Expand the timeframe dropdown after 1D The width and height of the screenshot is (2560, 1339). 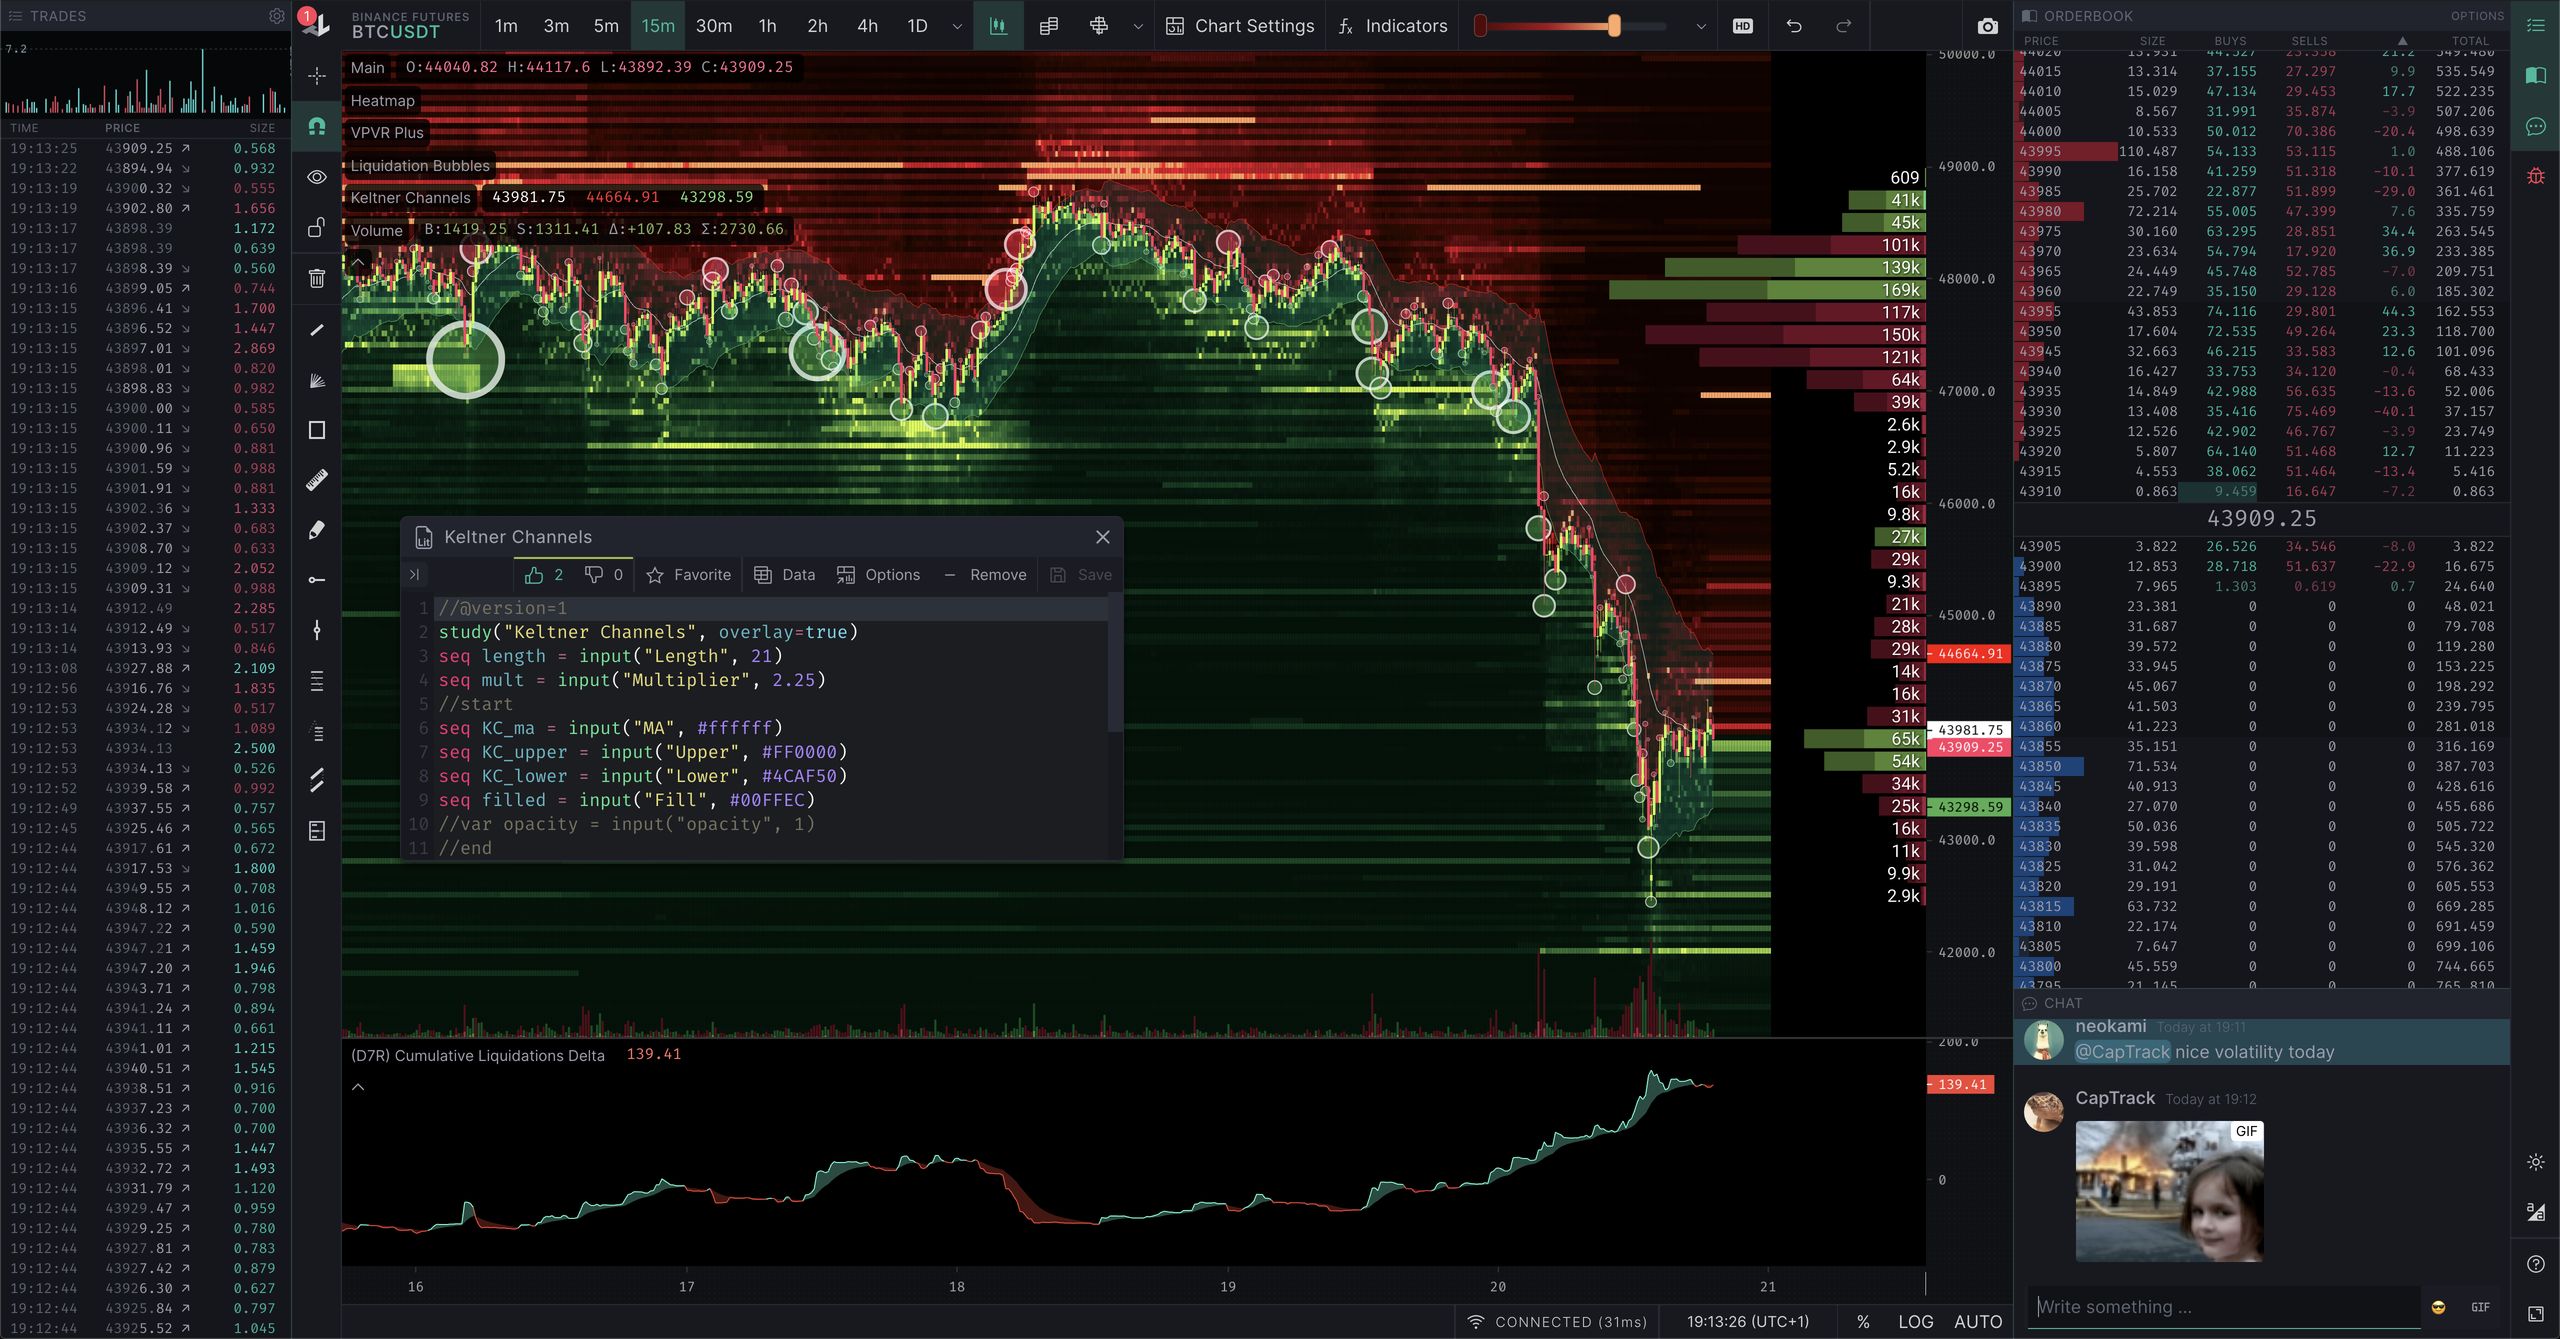pyautogui.click(x=957, y=26)
